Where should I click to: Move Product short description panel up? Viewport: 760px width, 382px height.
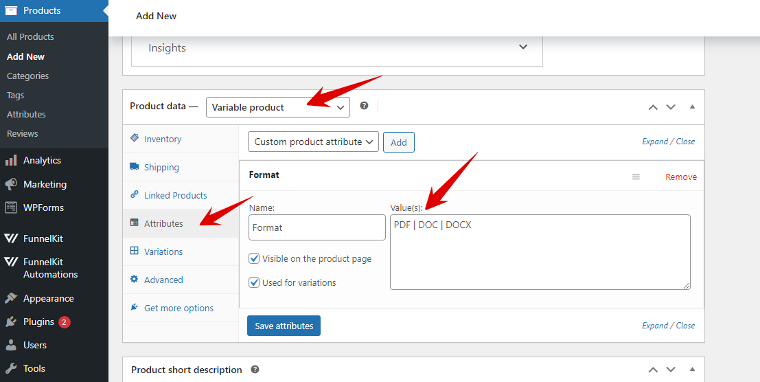(x=653, y=370)
